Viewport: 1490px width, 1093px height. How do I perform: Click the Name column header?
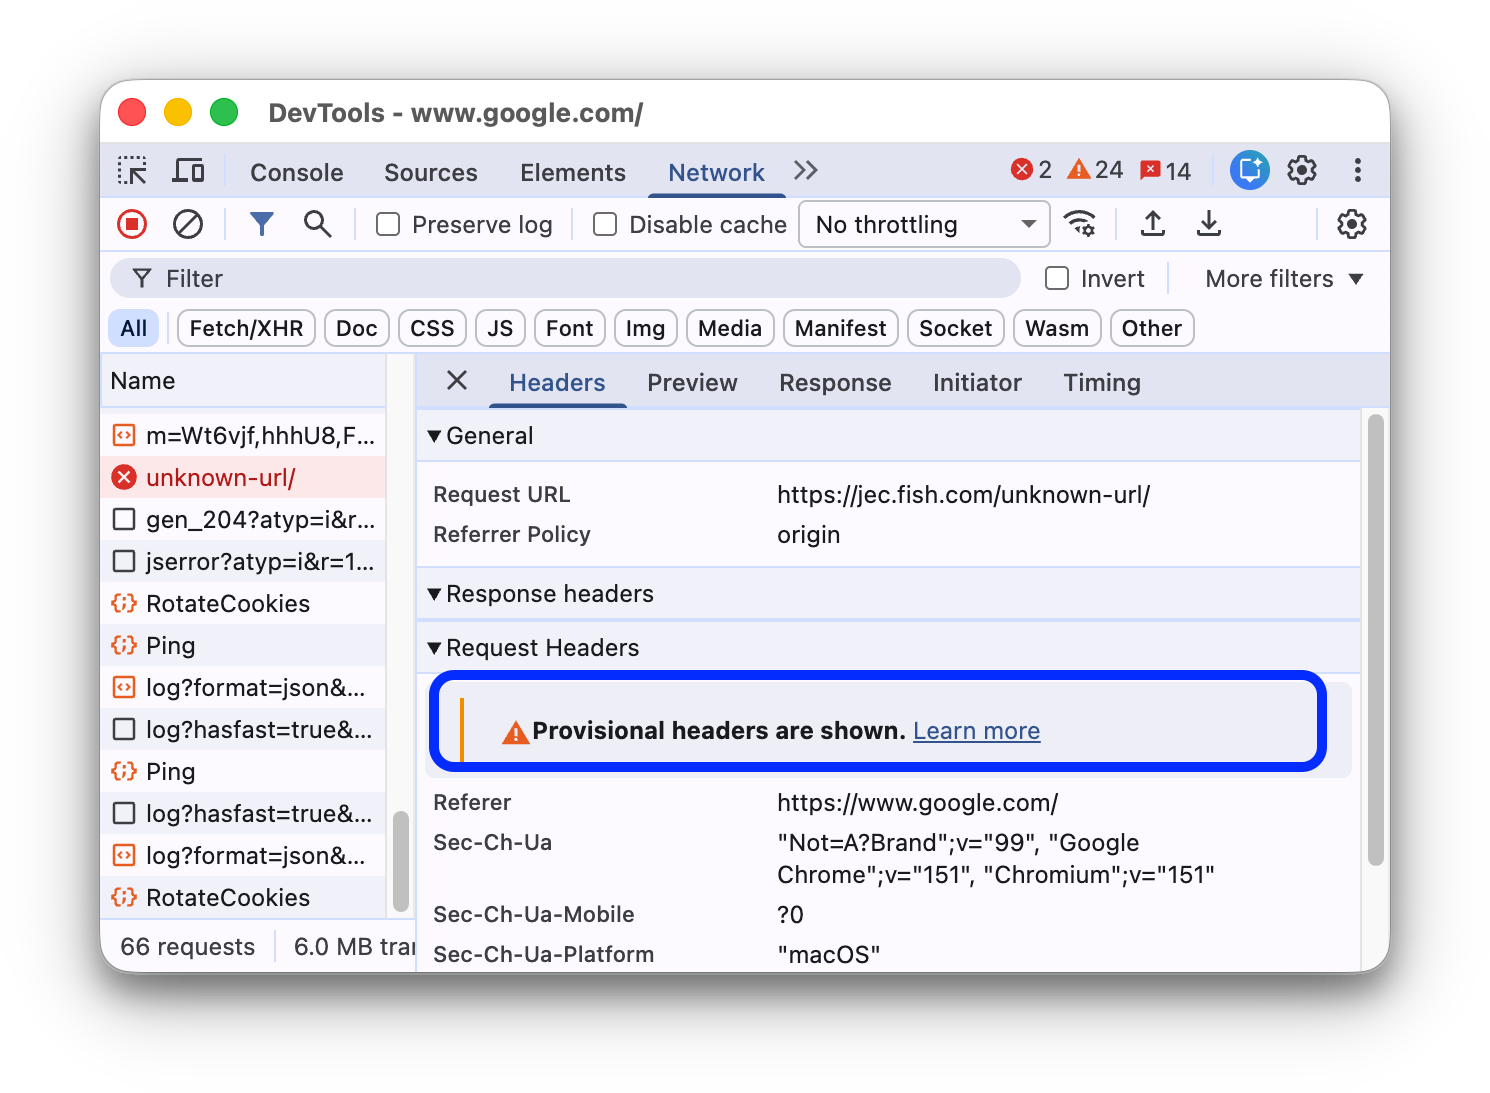tap(243, 381)
